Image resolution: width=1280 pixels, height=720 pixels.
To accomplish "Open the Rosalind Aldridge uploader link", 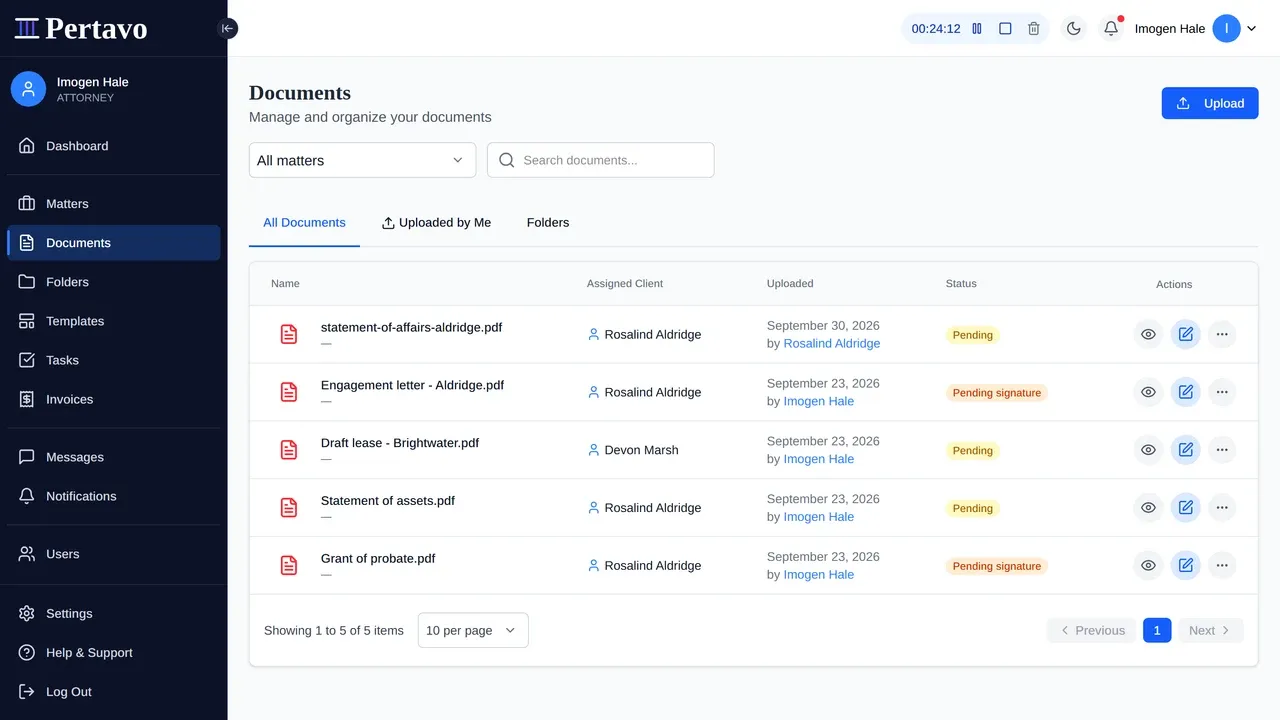I will coord(832,343).
